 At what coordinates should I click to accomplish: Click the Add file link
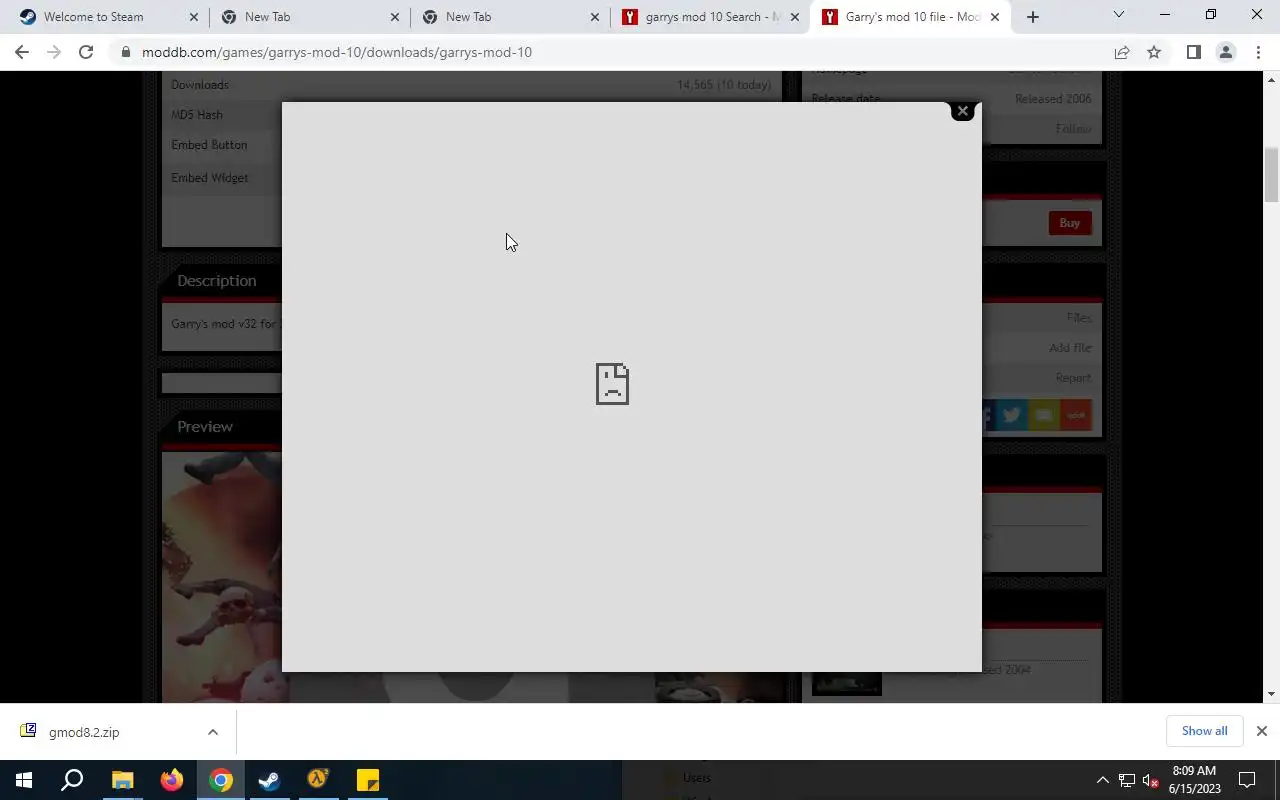tap(1070, 347)
